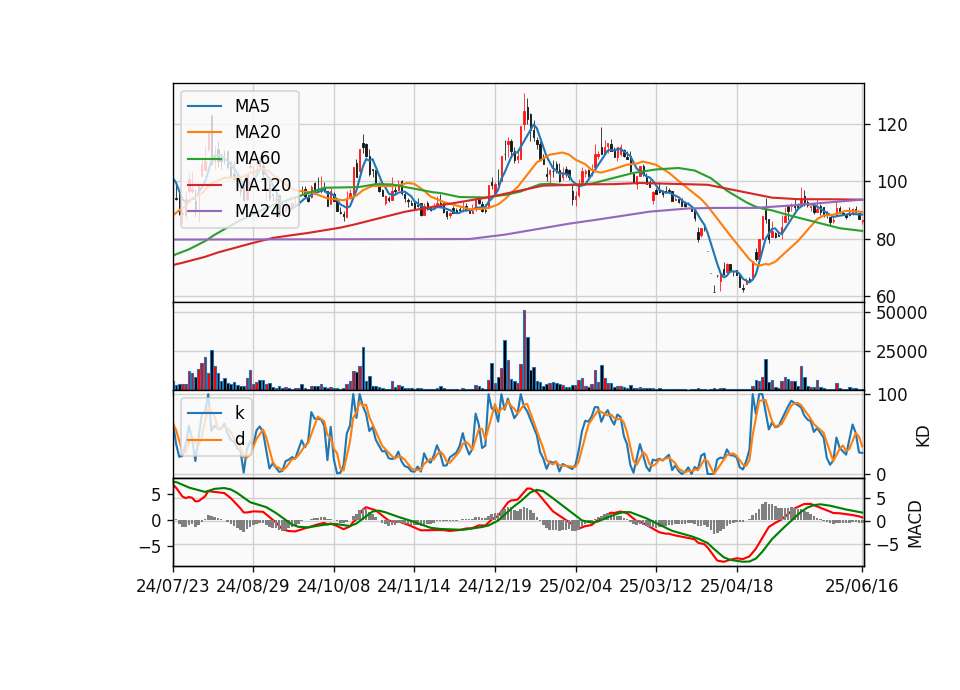Click the 24/07/23 date axis label
960x690 pixels.
(x=173, y=586)
